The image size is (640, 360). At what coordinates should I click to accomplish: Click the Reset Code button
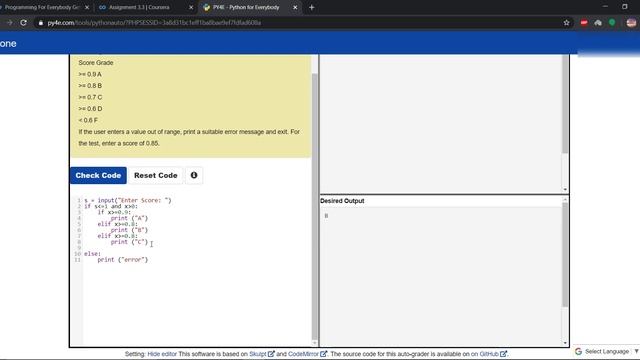pos(156,176)
